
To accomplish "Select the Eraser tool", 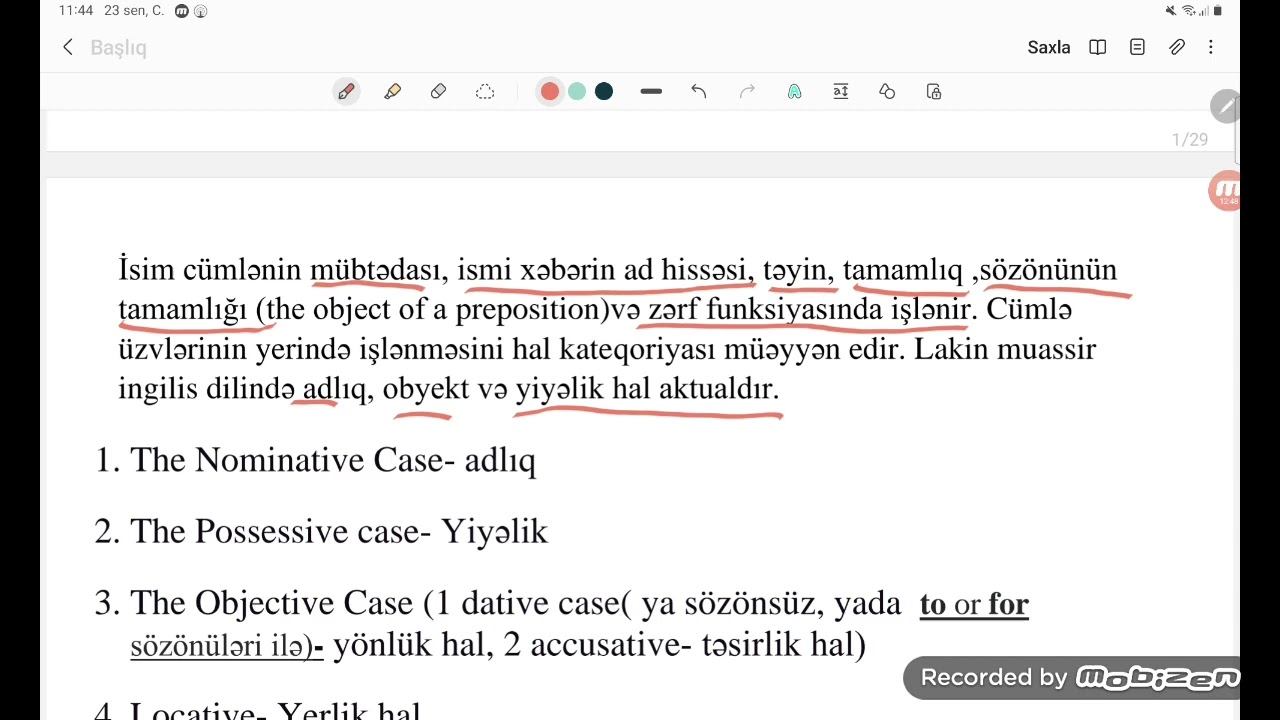I will 438,92.
